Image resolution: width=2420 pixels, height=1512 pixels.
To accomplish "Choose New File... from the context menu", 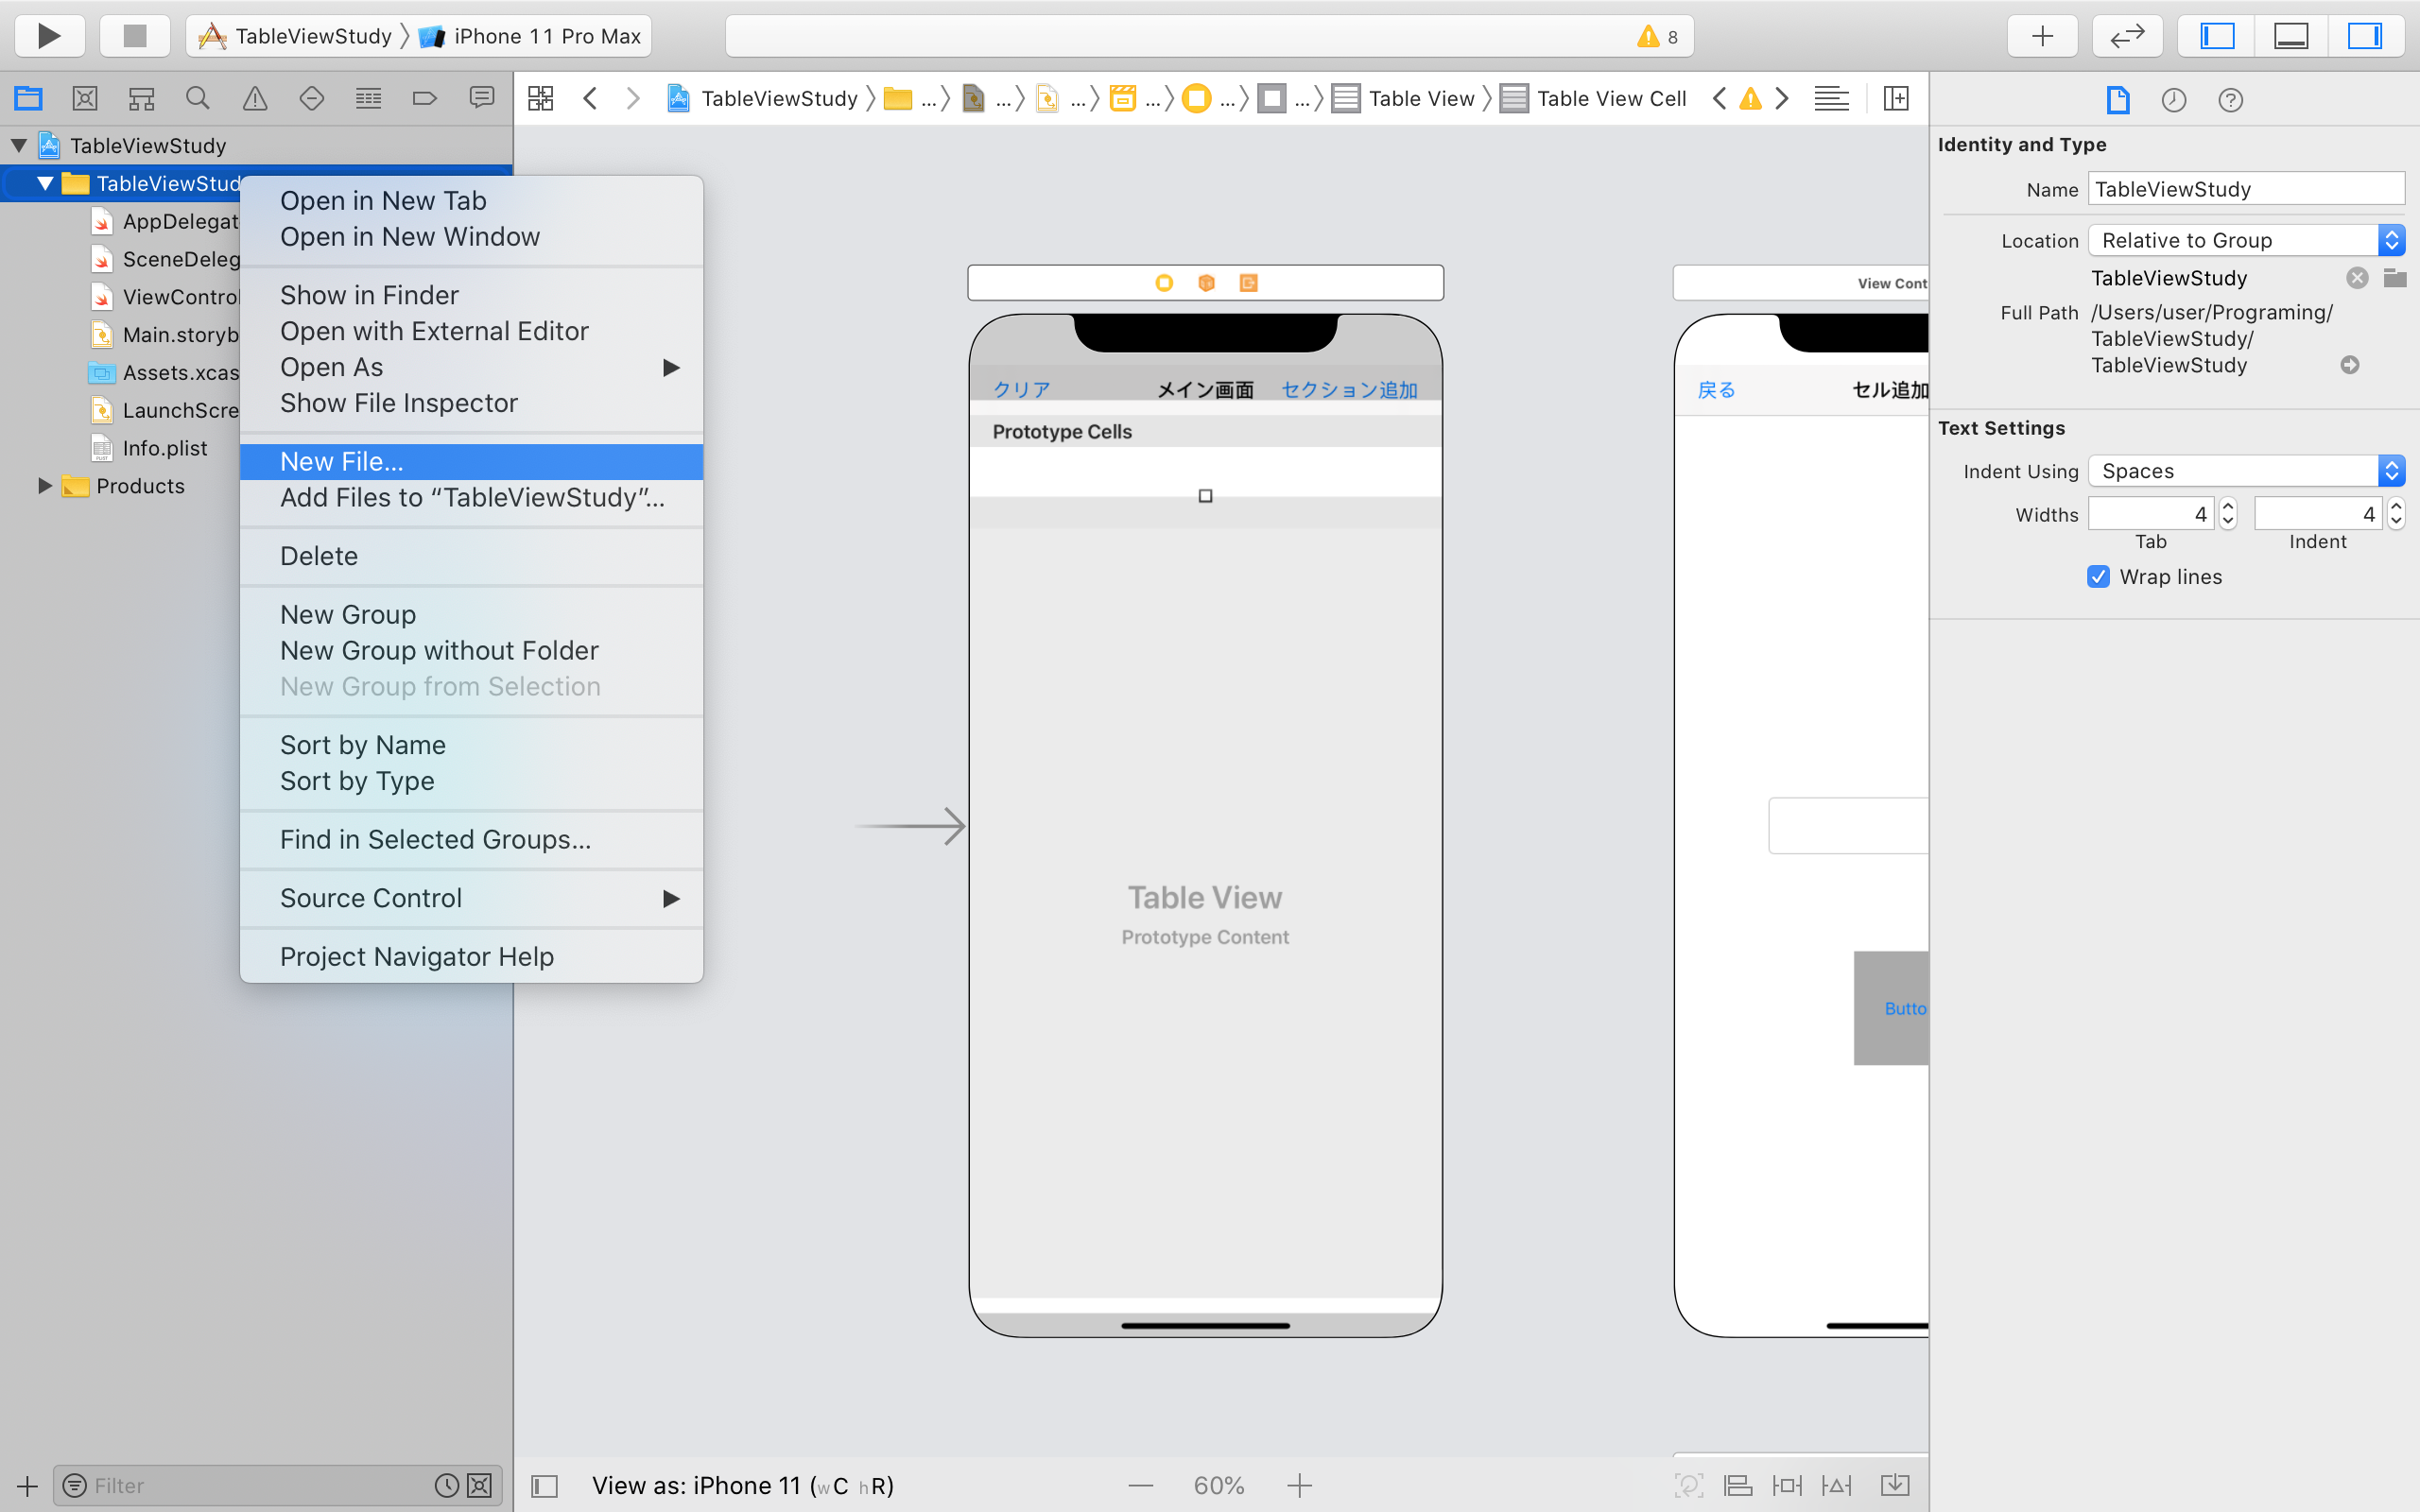I will 342,462.
